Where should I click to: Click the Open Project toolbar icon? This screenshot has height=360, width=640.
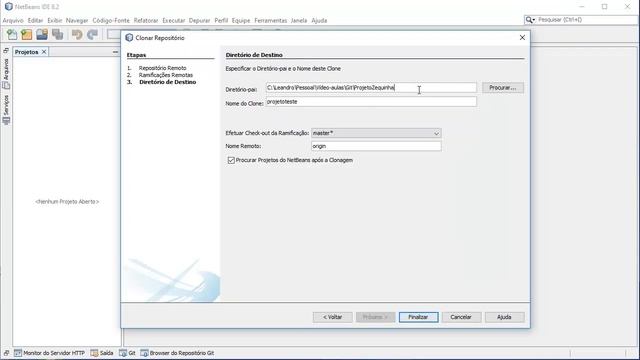click(x=42, y=35)
